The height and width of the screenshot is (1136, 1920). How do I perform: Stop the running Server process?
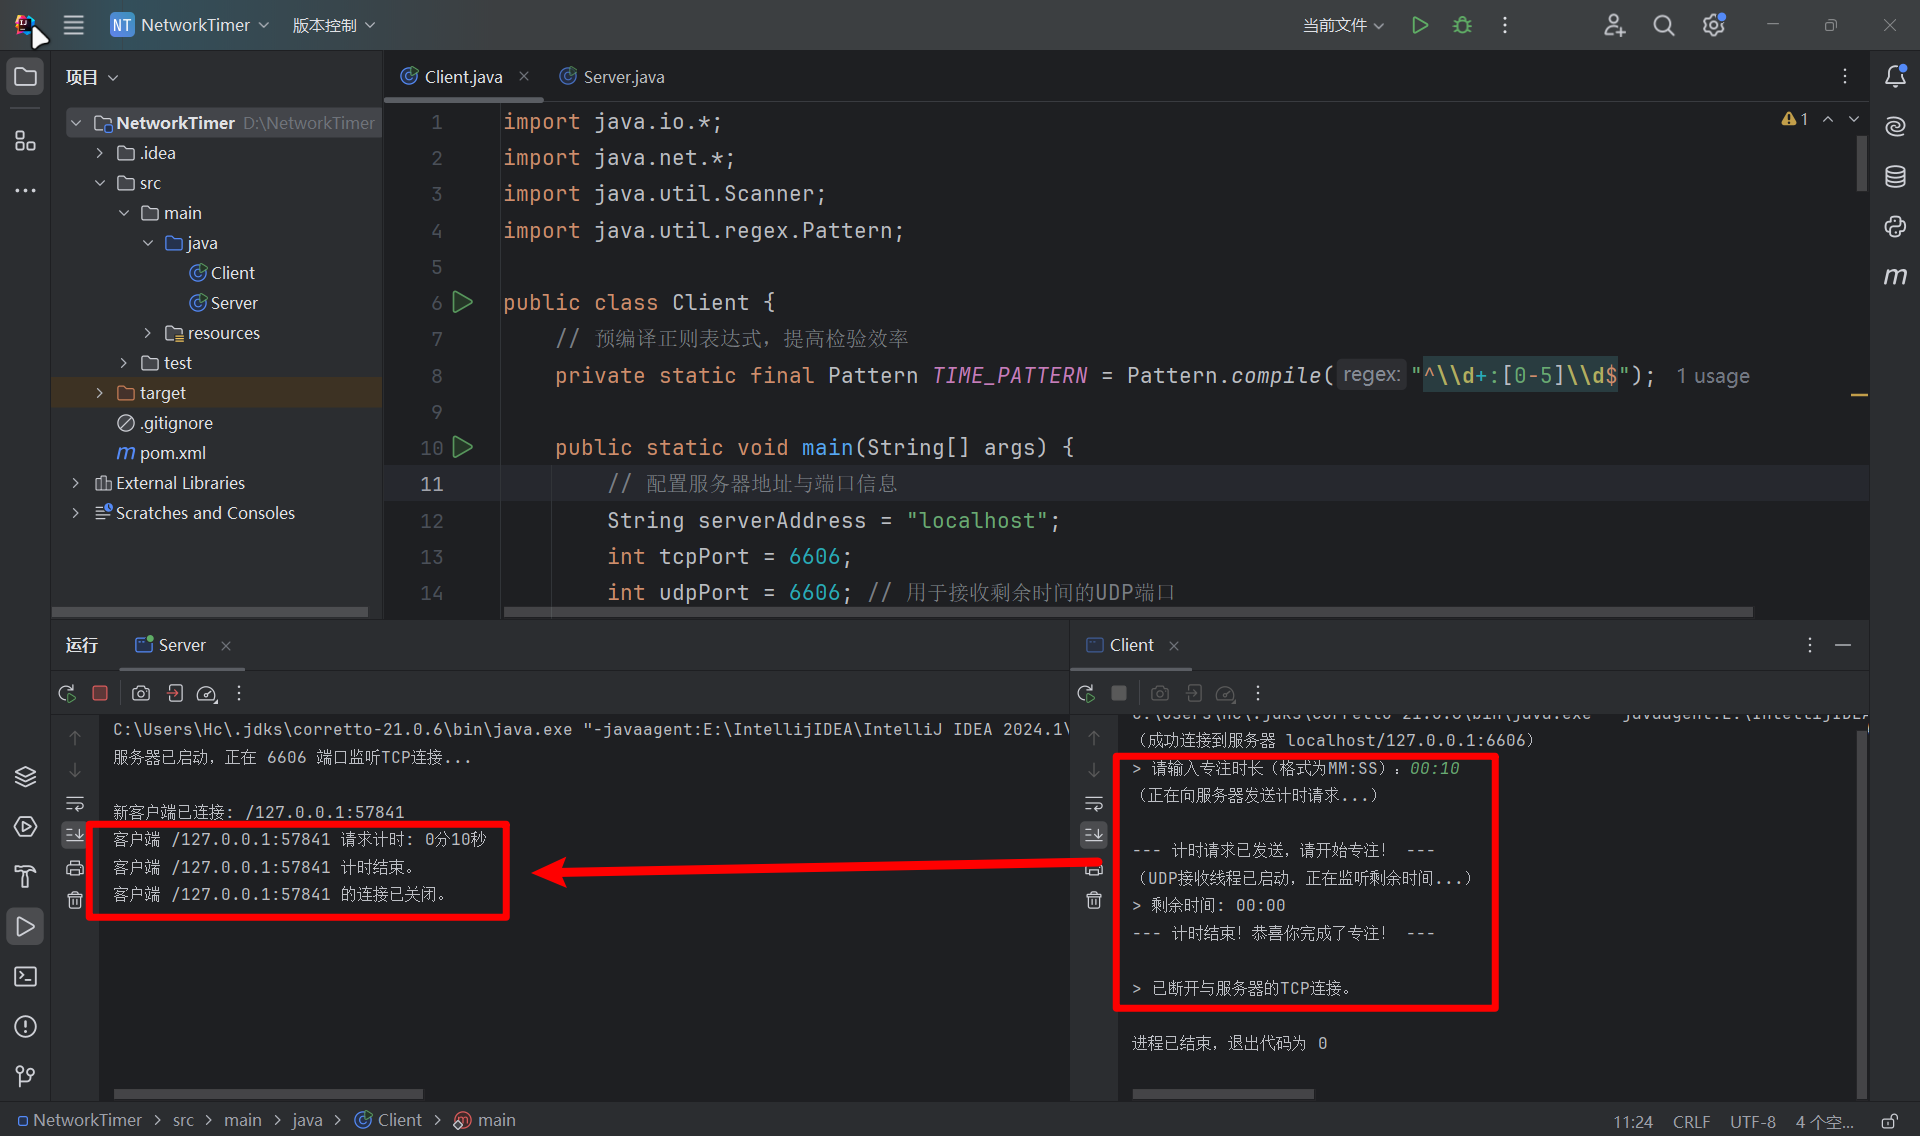[100, 693]
